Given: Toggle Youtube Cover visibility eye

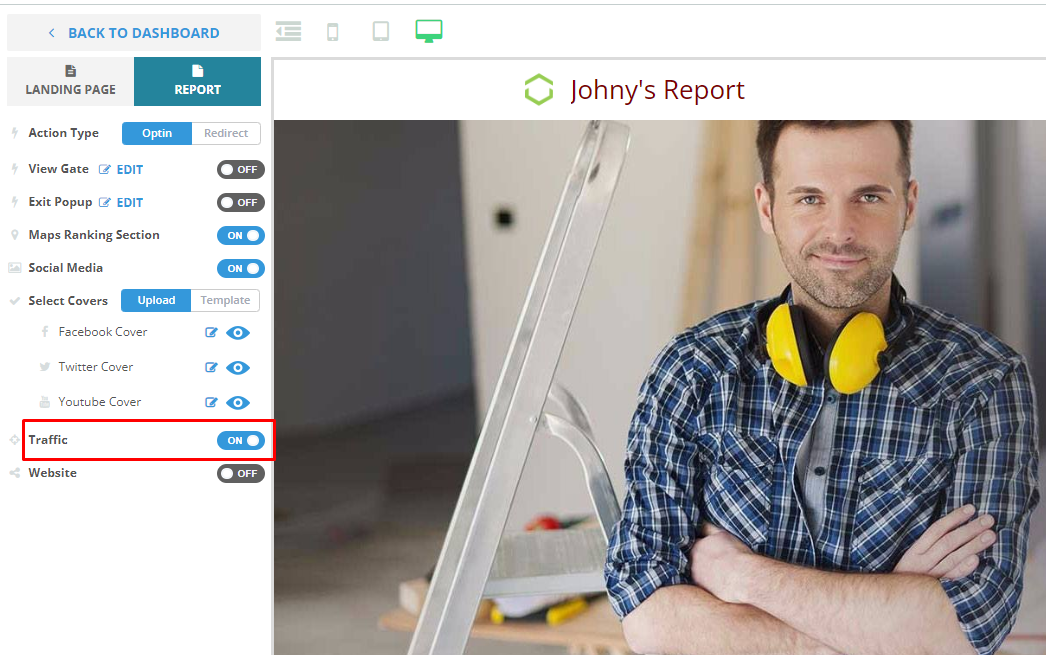Looking at the screenshot, I should pos(238,403).
